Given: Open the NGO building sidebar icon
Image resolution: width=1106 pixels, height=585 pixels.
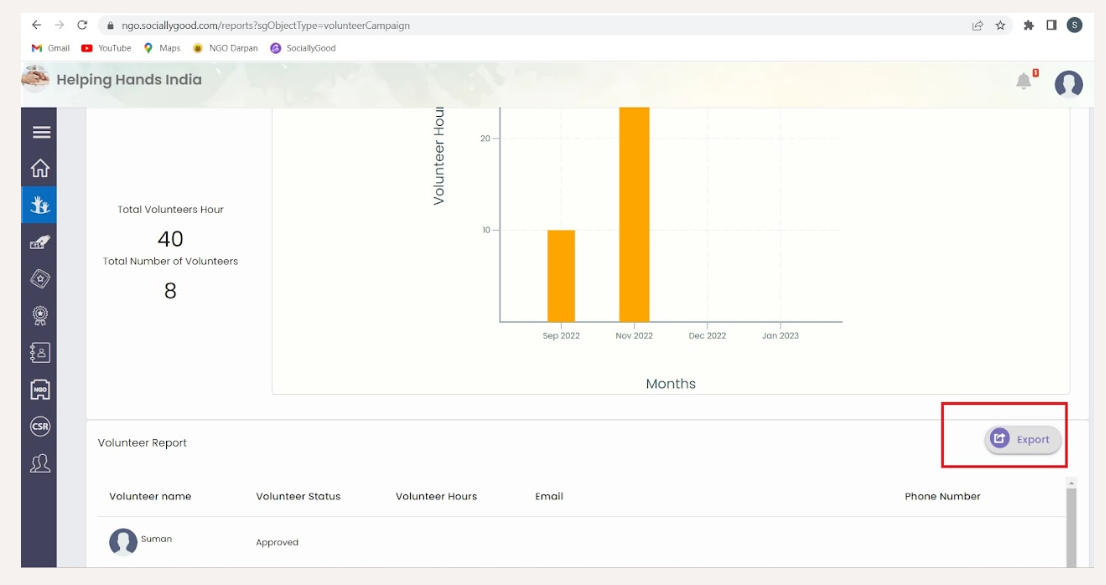Looking at the screenshot, I should coord(40,390).
